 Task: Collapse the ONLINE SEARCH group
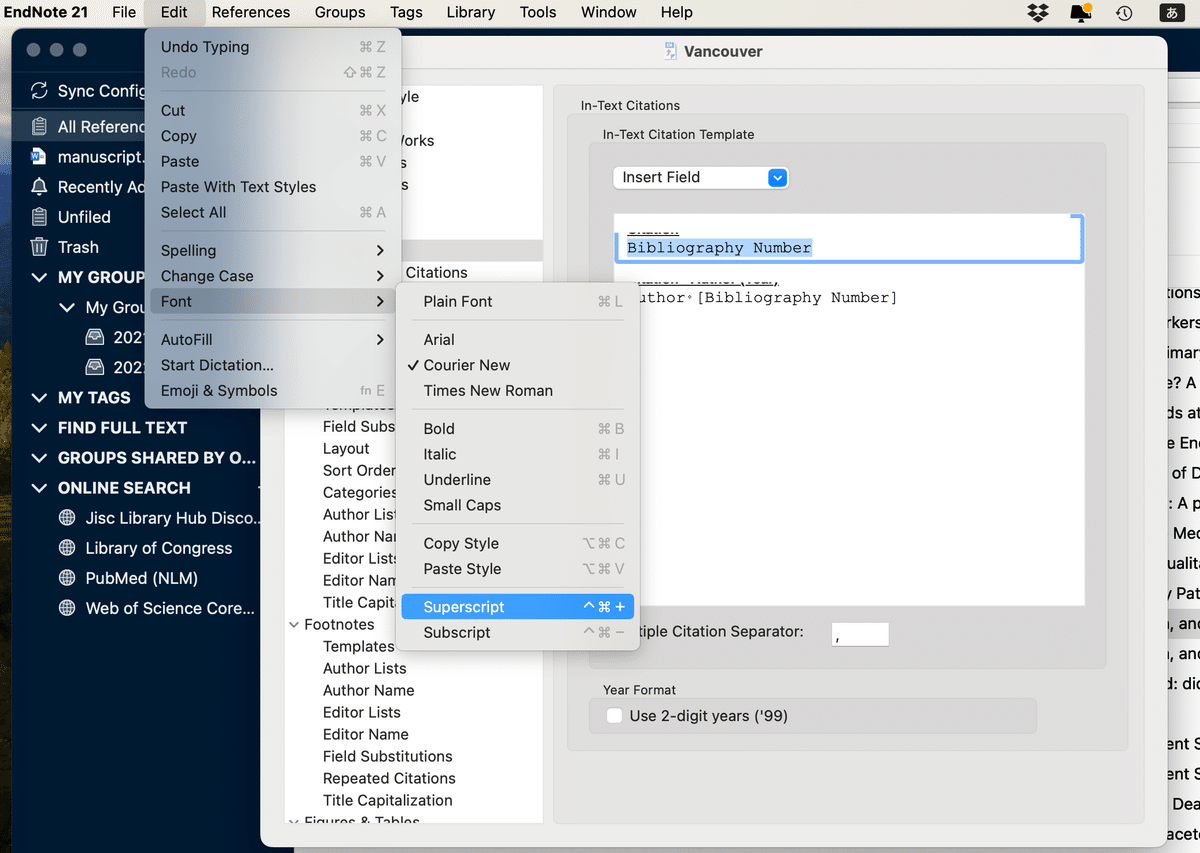coord(40,488)
